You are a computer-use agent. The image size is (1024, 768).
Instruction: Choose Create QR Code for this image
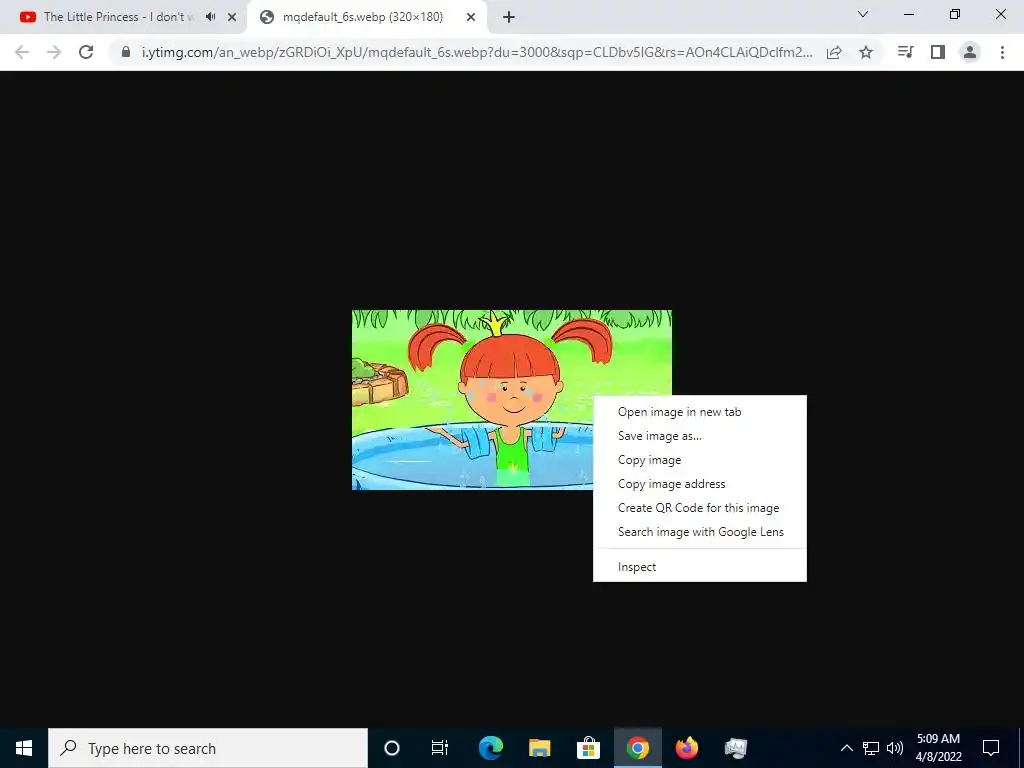click(699, 508)
